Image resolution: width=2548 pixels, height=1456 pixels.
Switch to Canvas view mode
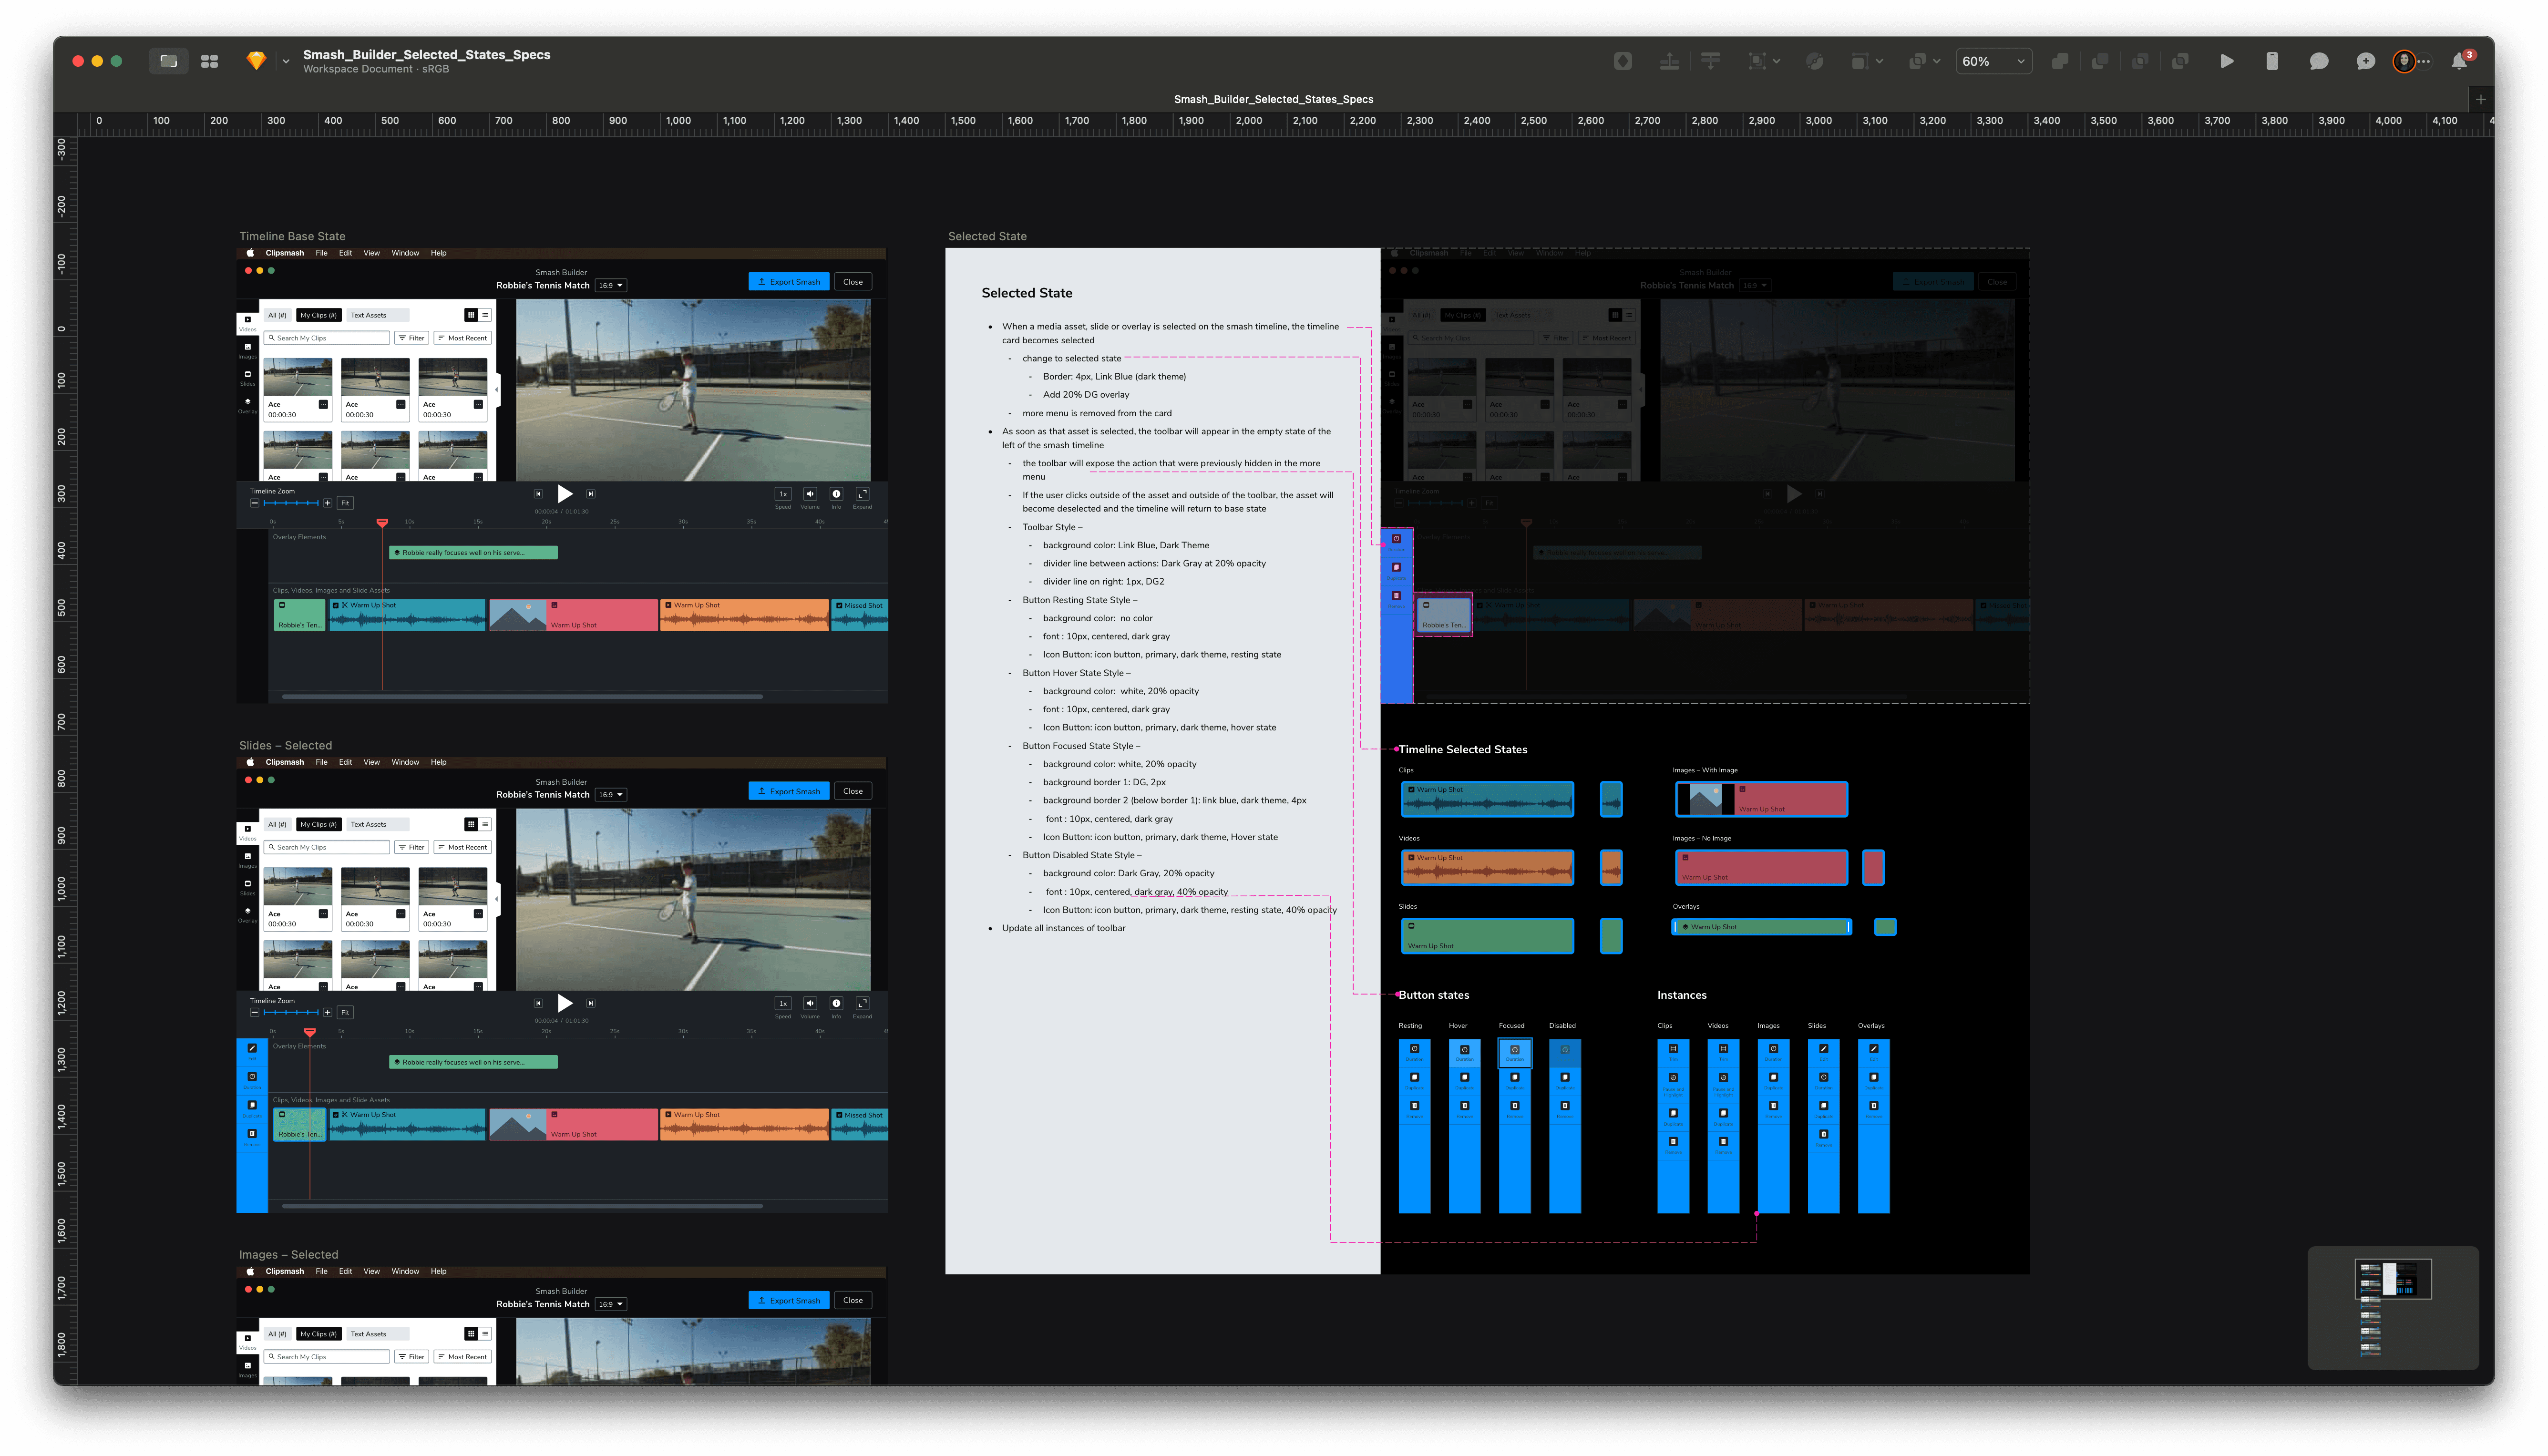tap(168, 61)
